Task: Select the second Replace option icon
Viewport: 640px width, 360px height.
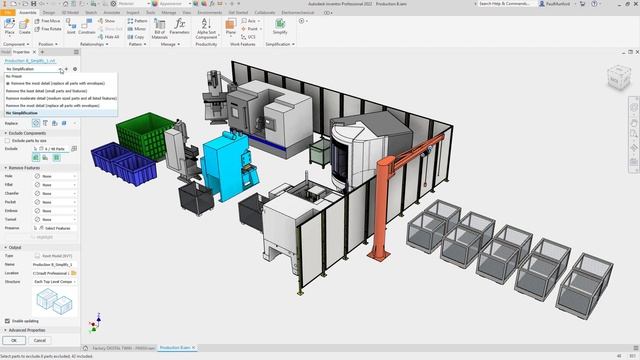Action: pyautogui.click(x=45, y=123)
